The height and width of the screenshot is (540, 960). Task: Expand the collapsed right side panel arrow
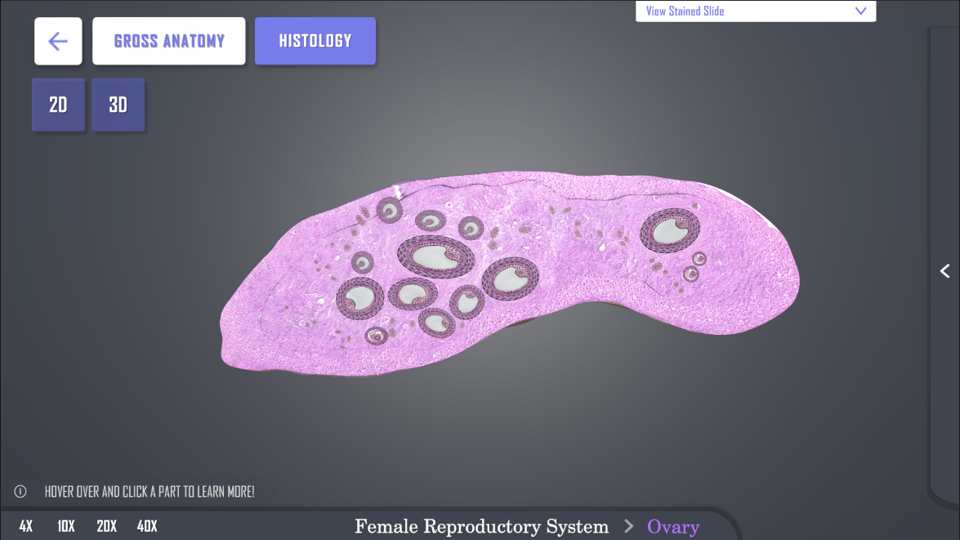[944, 271]
